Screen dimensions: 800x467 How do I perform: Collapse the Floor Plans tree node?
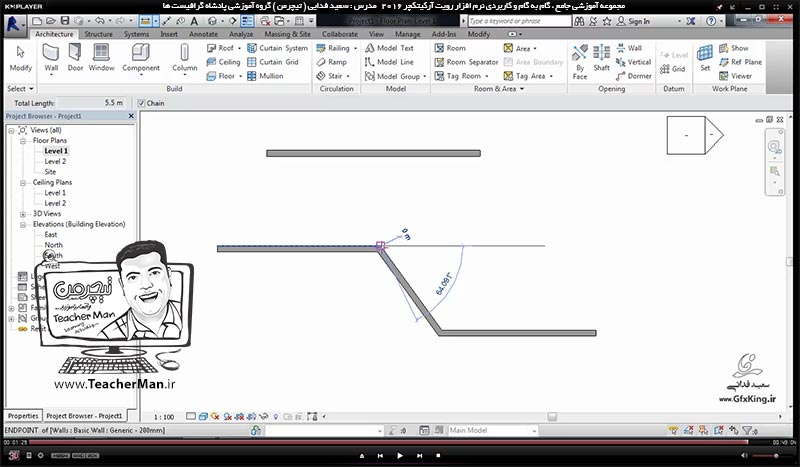(x=23, y=140)
